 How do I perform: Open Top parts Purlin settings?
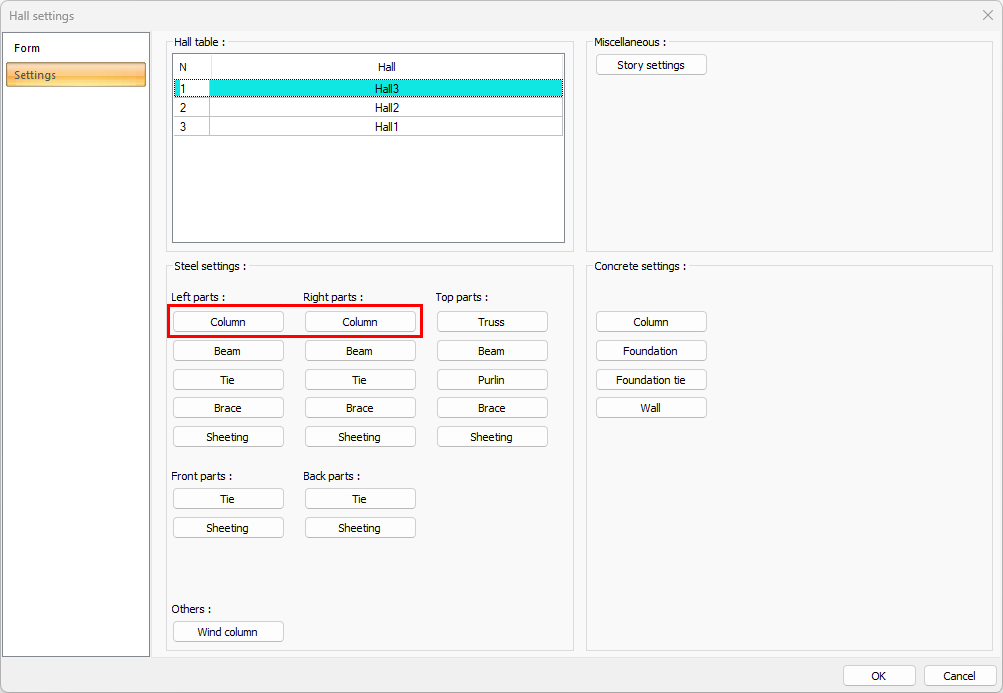[x=492, y=380]
